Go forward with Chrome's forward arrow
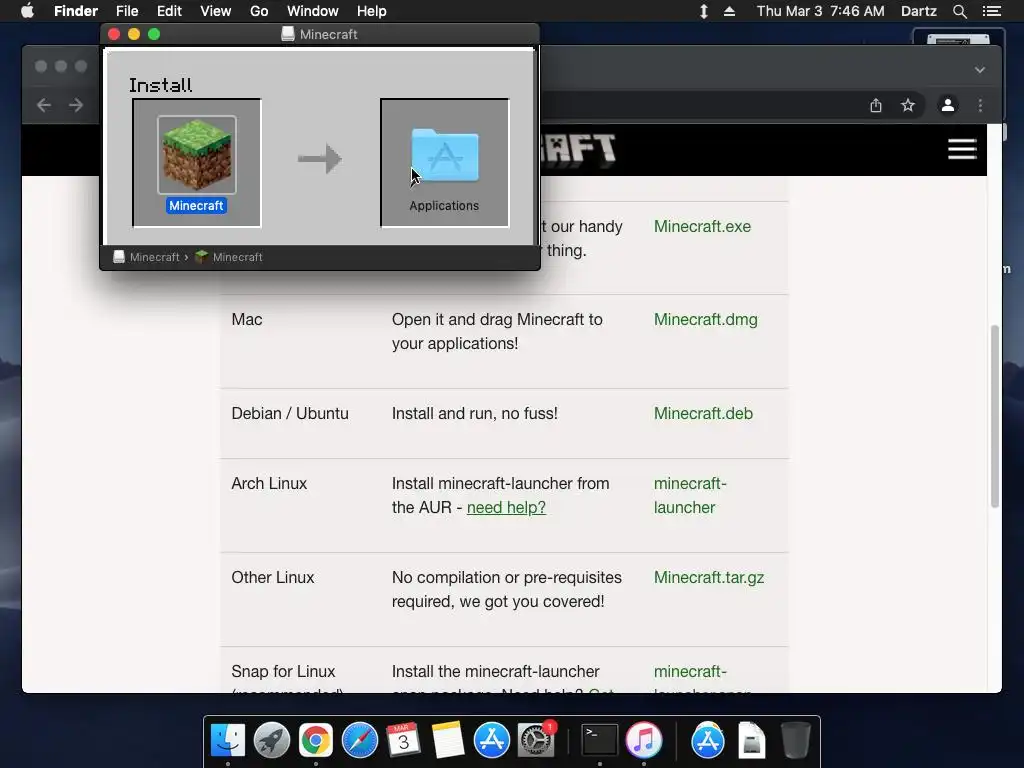Image resolution: width=1024 pixels, height=768 pixels. click(x=76, y=105)
